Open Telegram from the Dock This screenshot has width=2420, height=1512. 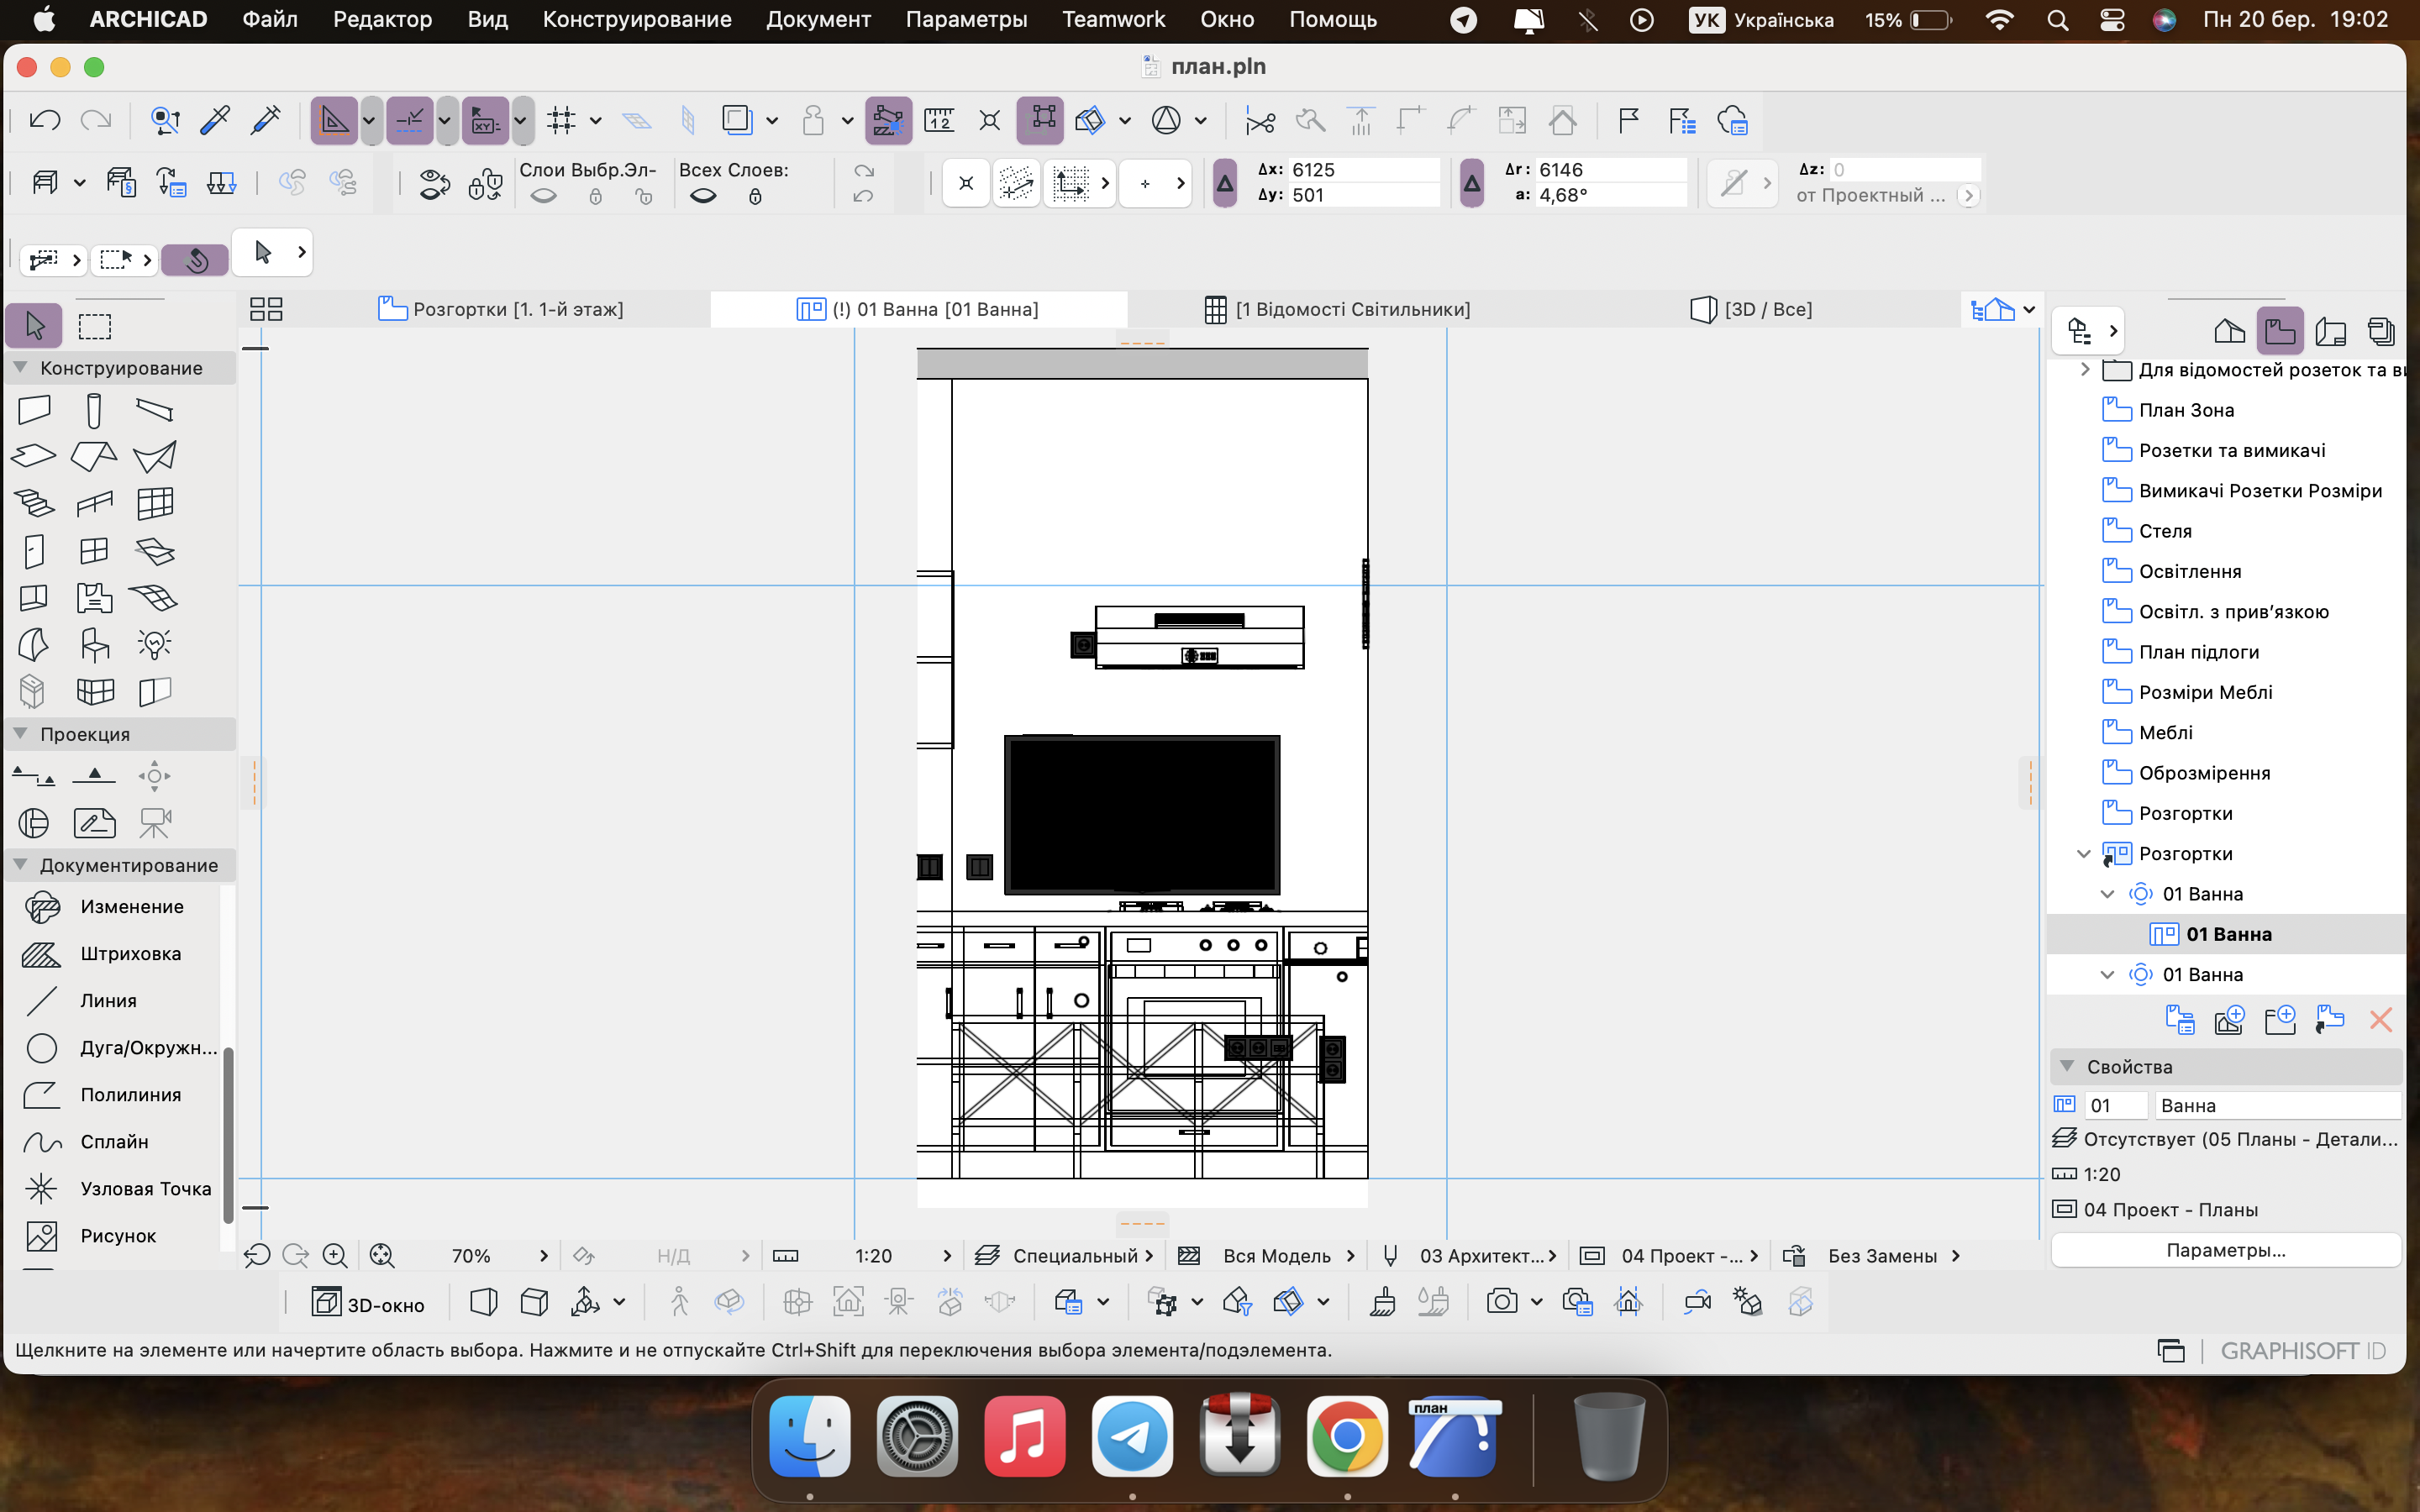[x=1132, y=1437]
